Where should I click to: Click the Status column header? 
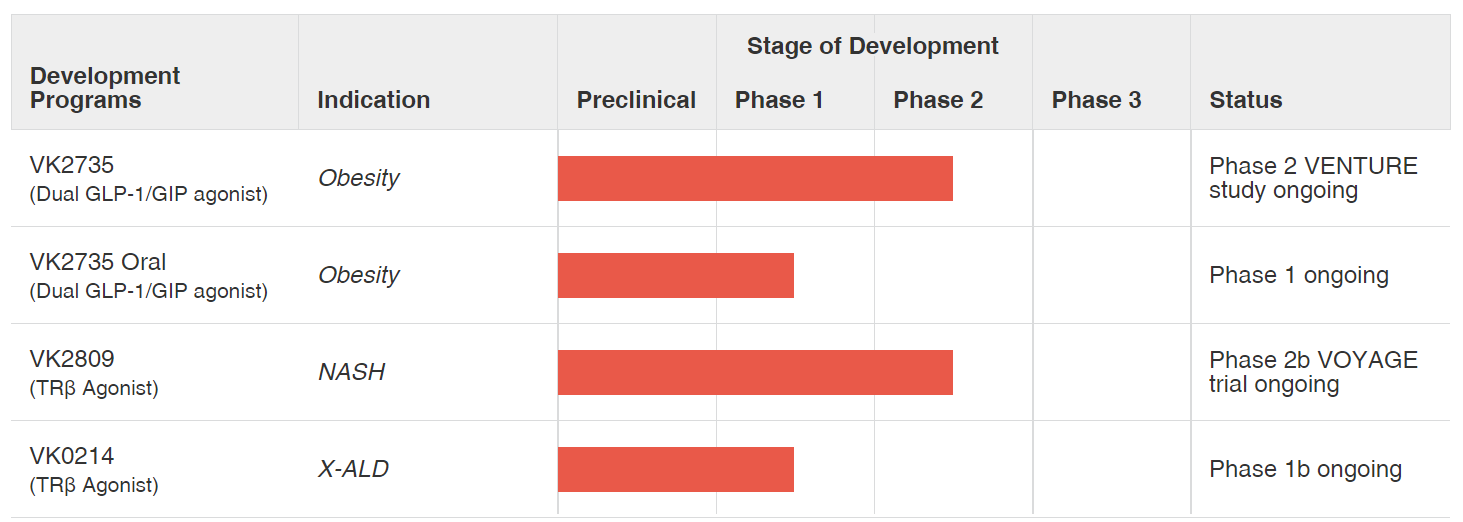coord(1245,100)
